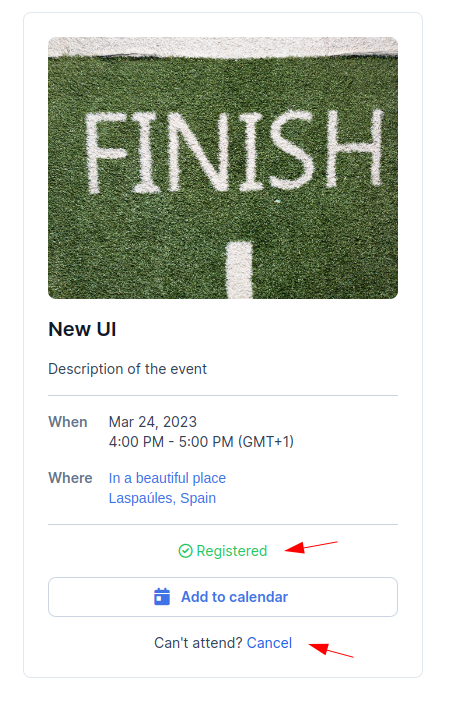Click the Add to calendar button label
This screenshot has width=463, height=705.
[x=234, y=597]
